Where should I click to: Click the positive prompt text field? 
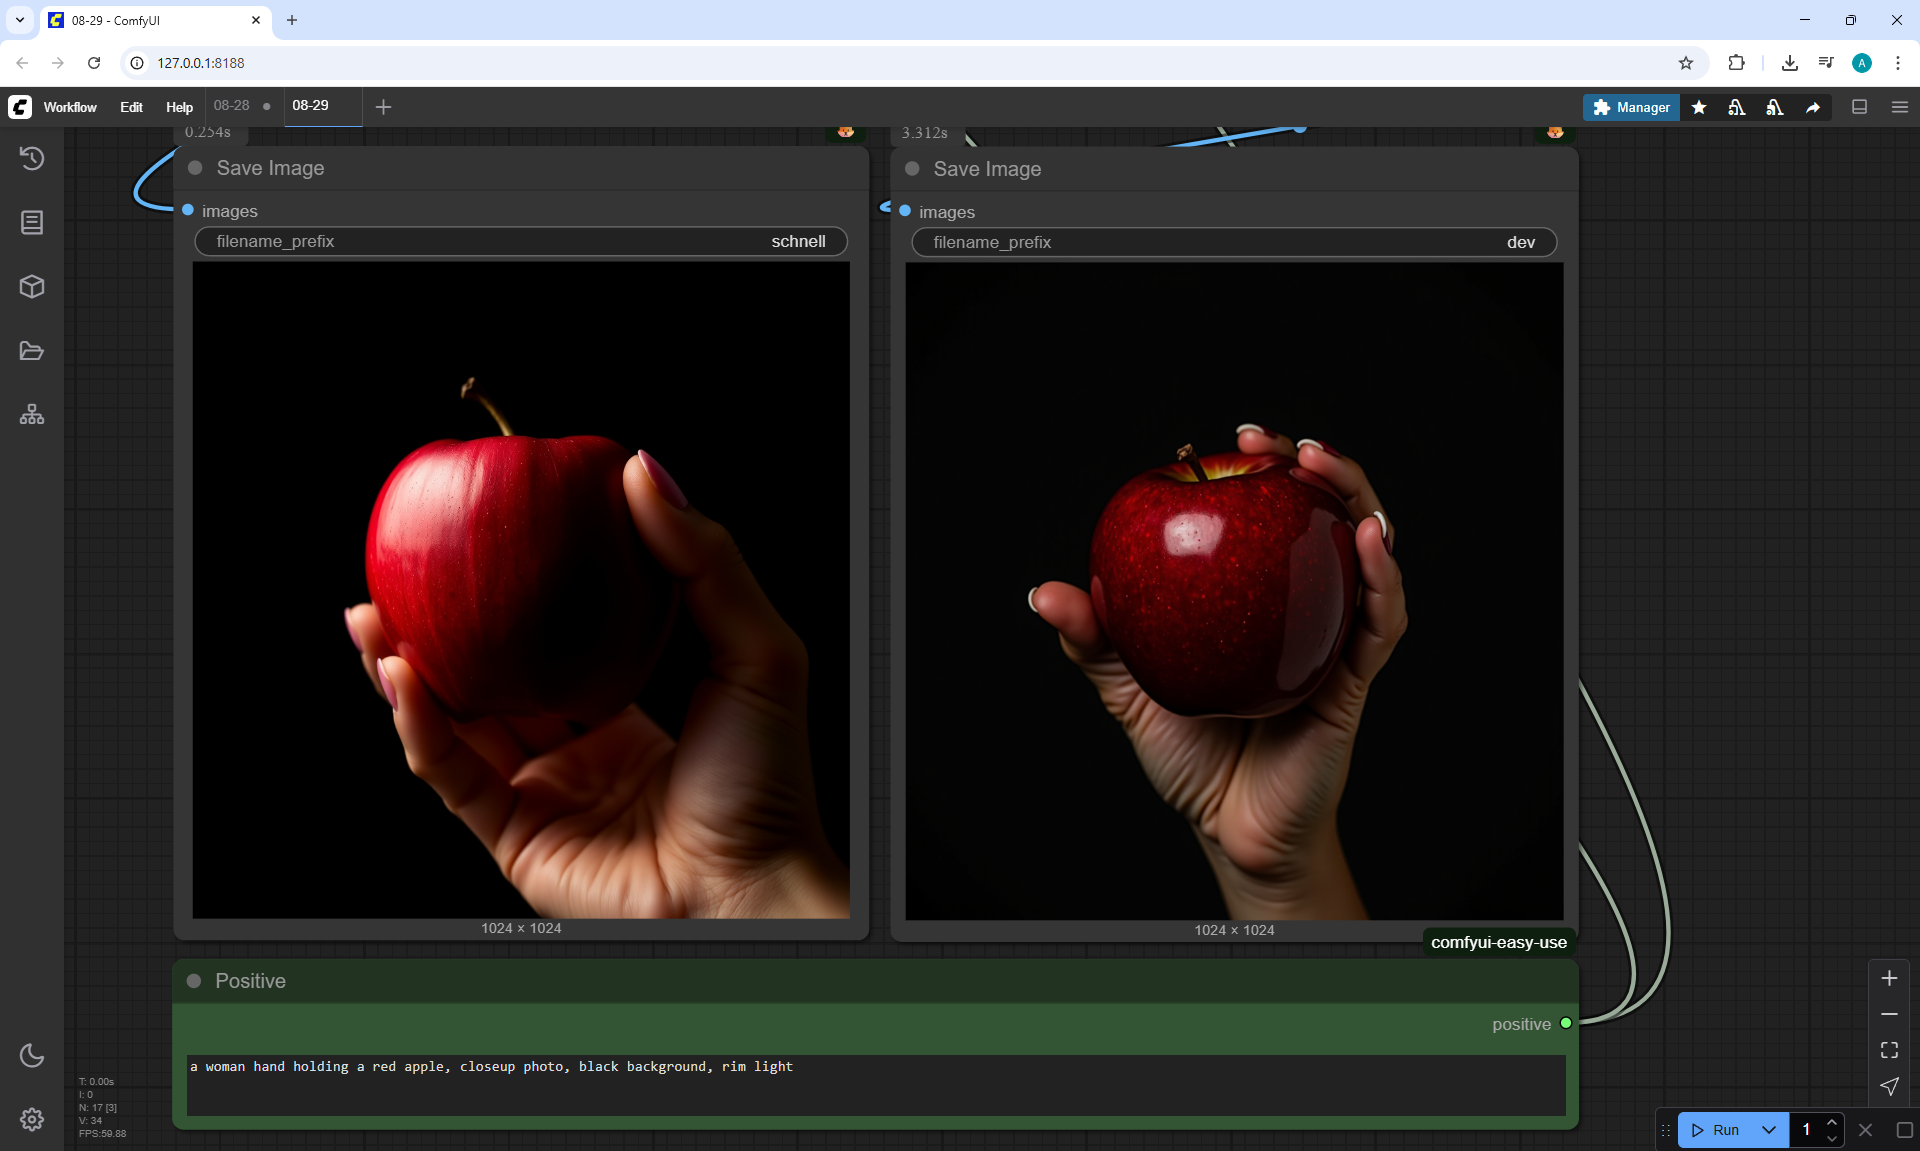(875, 1084)
